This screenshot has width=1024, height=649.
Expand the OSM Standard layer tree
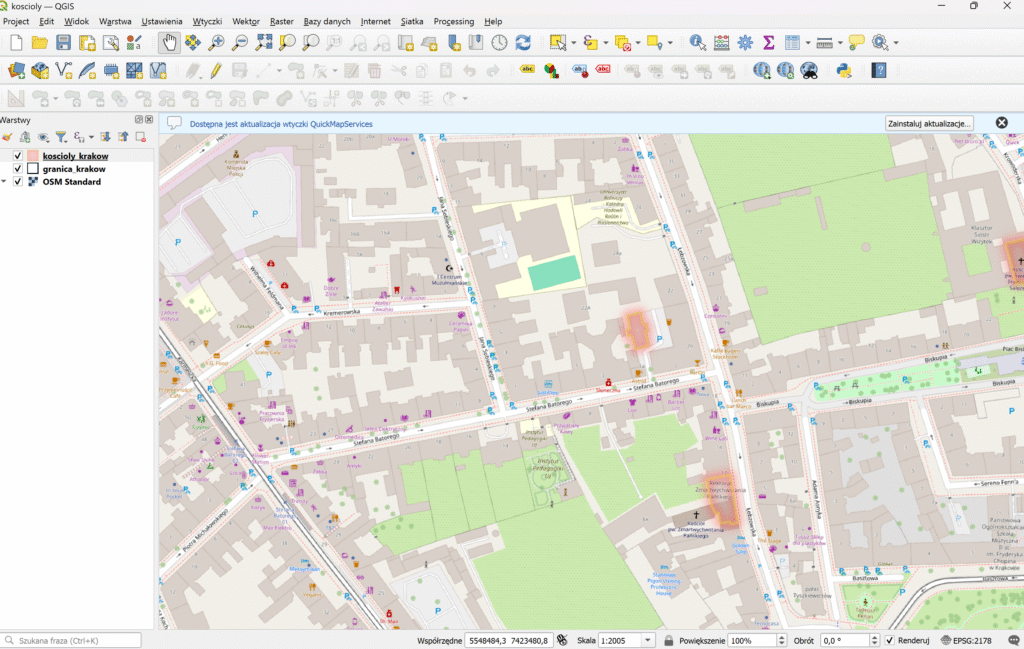click(5, 182)
